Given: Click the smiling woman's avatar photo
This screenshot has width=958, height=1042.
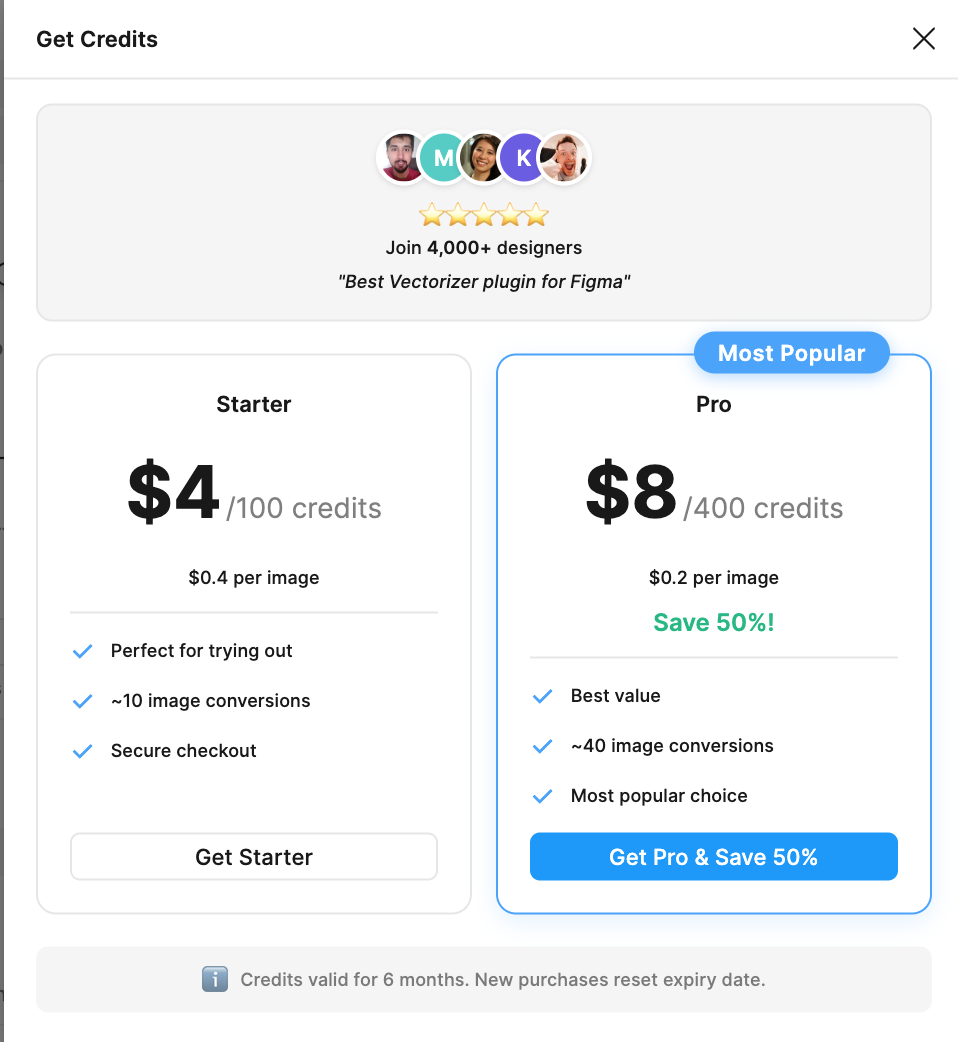Looking at the screenshot, I should [x=483, y=157].
